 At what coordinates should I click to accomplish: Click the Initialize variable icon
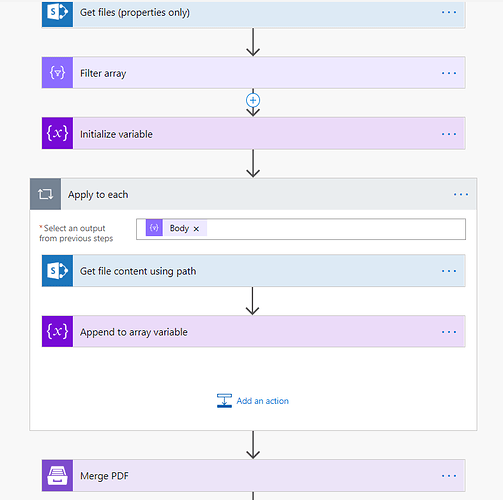pos(57,133)
